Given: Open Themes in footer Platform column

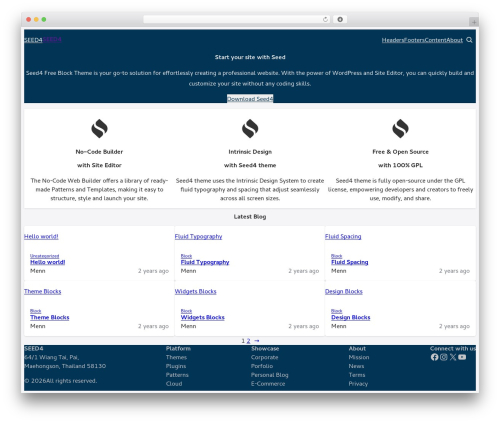Looking at the screenshot, I should point(176,357).
